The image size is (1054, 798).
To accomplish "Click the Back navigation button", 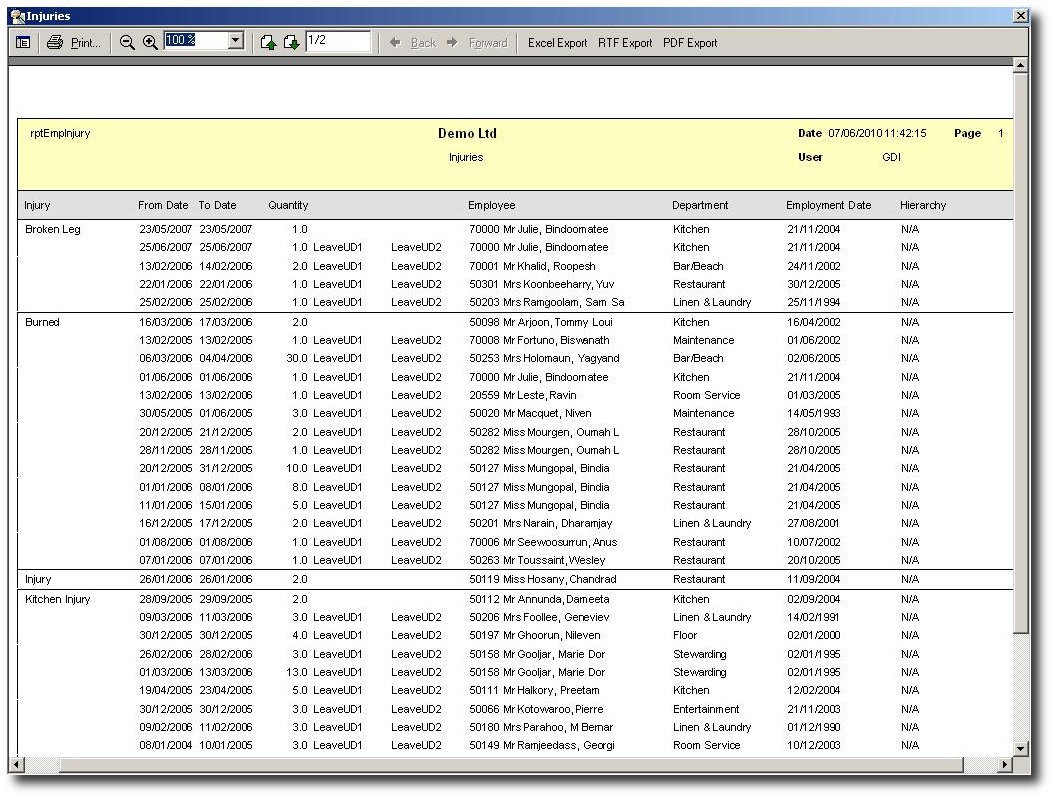I will click(413, 43).
